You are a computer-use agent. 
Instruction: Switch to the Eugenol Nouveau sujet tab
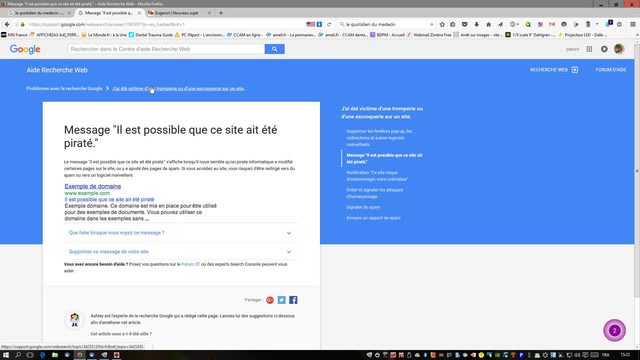pyautogui.click(x=179, y=13)
